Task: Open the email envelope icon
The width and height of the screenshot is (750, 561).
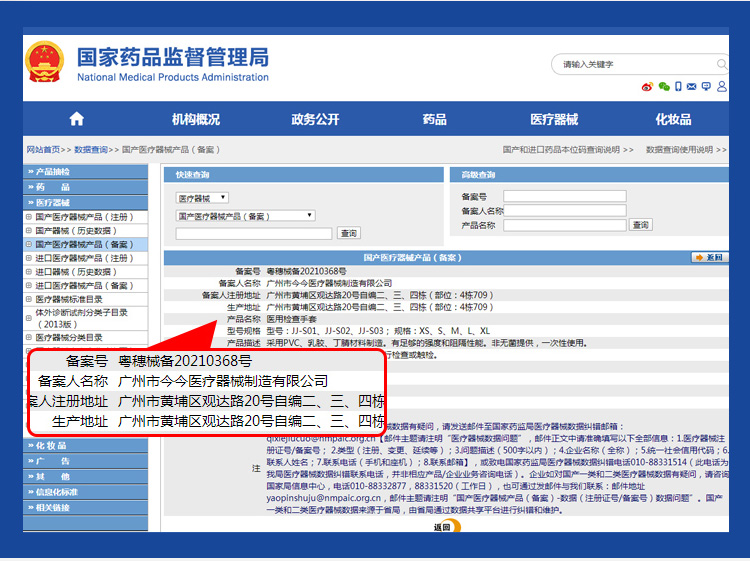Action: pos(692,87)
